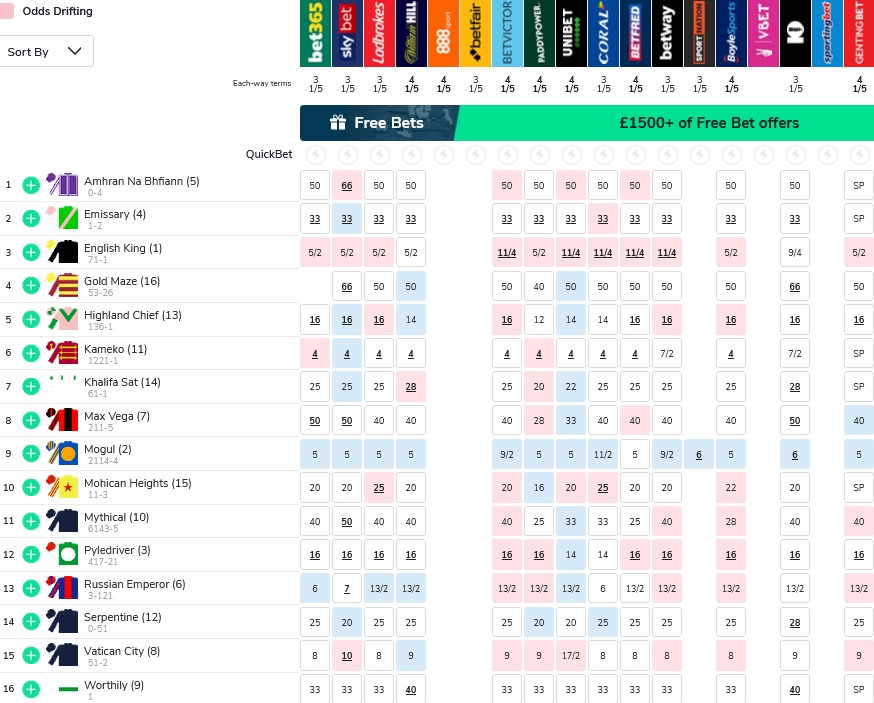874x703 pixels.
Task: Click the Free Bets button
Action: (379, 123)
